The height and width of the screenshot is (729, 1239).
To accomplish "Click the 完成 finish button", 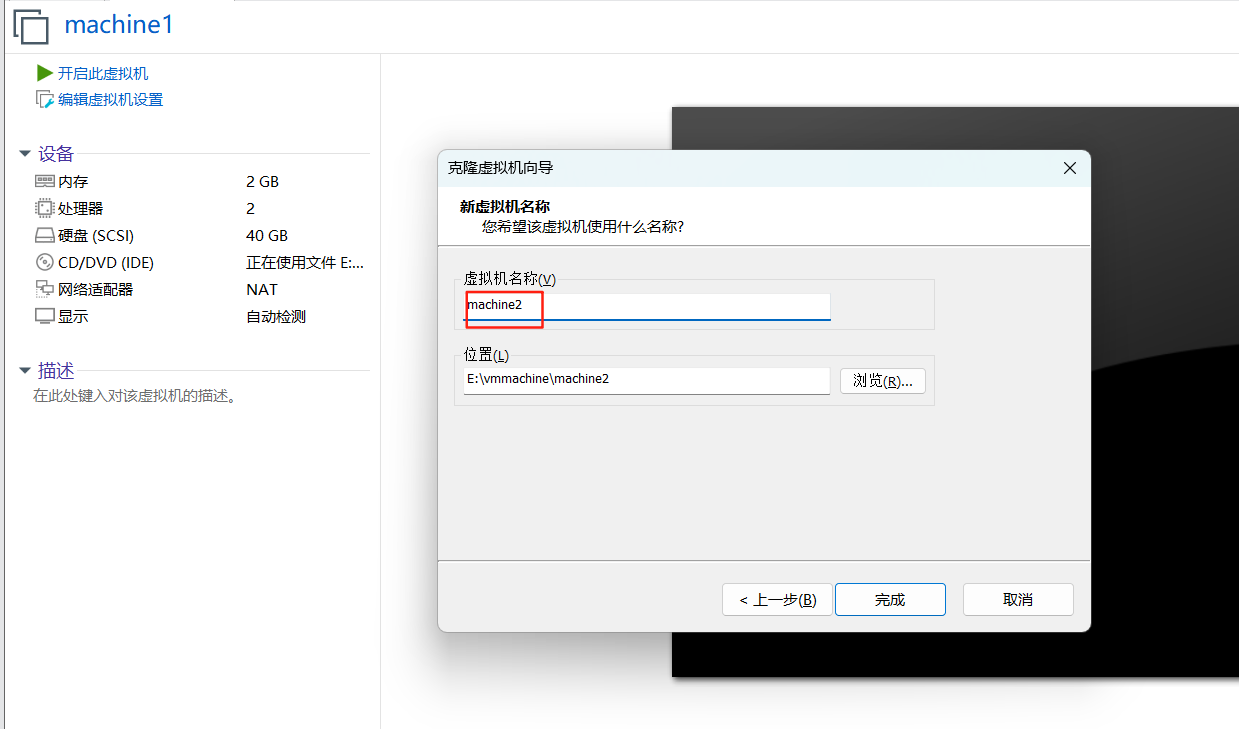I will (890, 600).
